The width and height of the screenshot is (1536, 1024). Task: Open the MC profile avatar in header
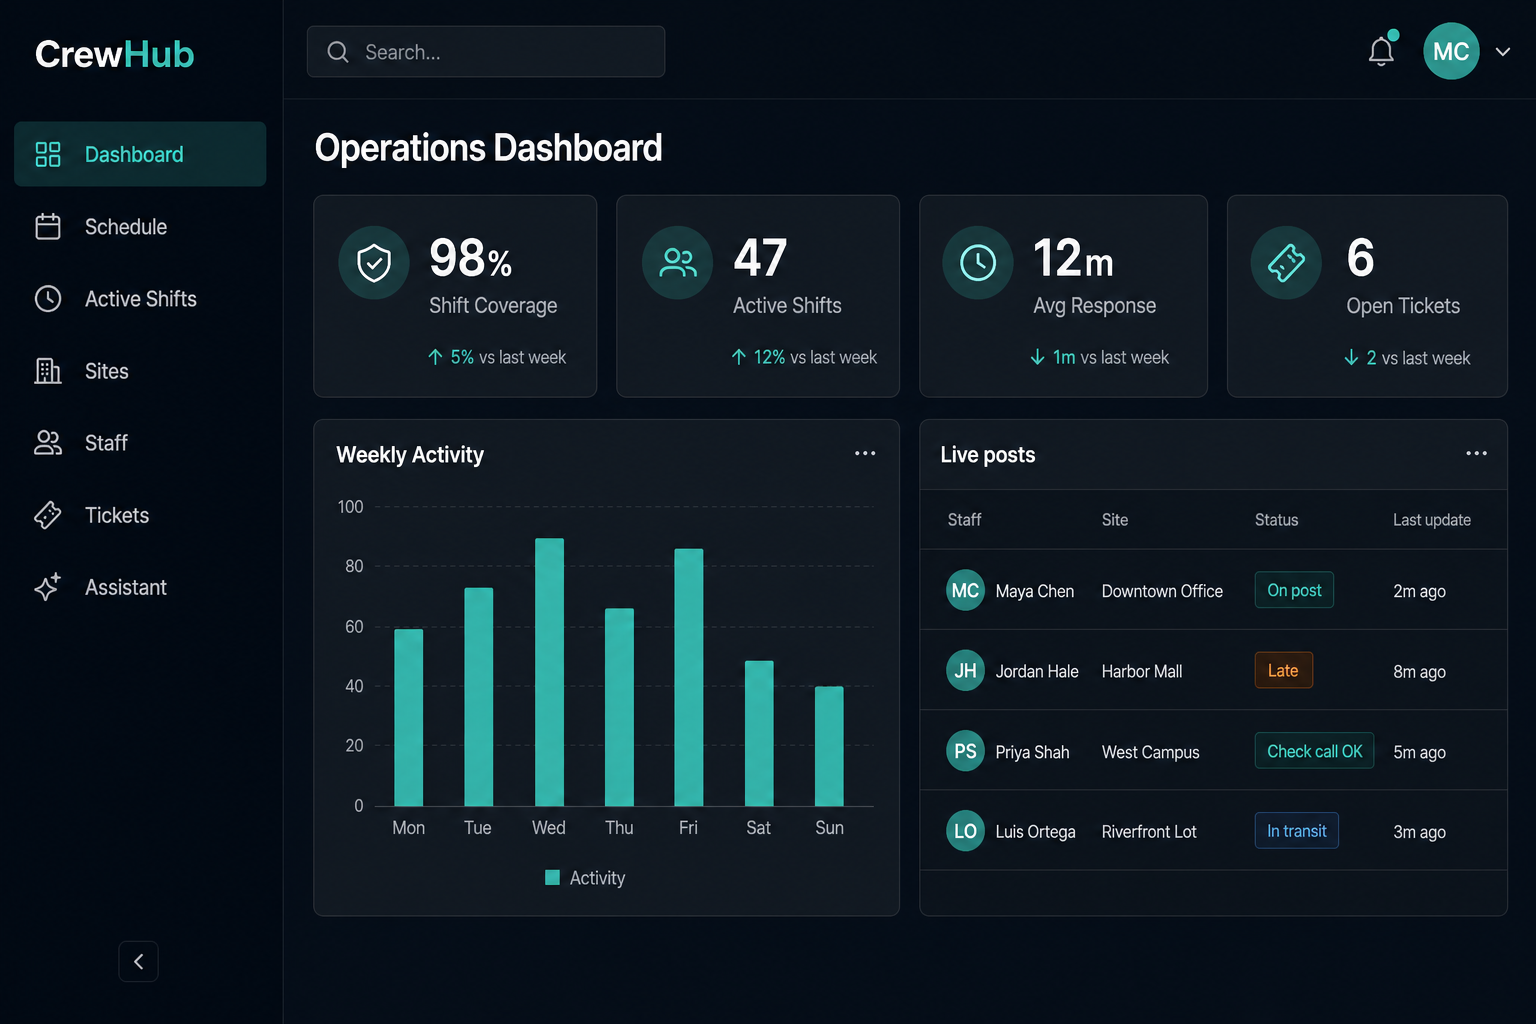[x=1451, y=51]
